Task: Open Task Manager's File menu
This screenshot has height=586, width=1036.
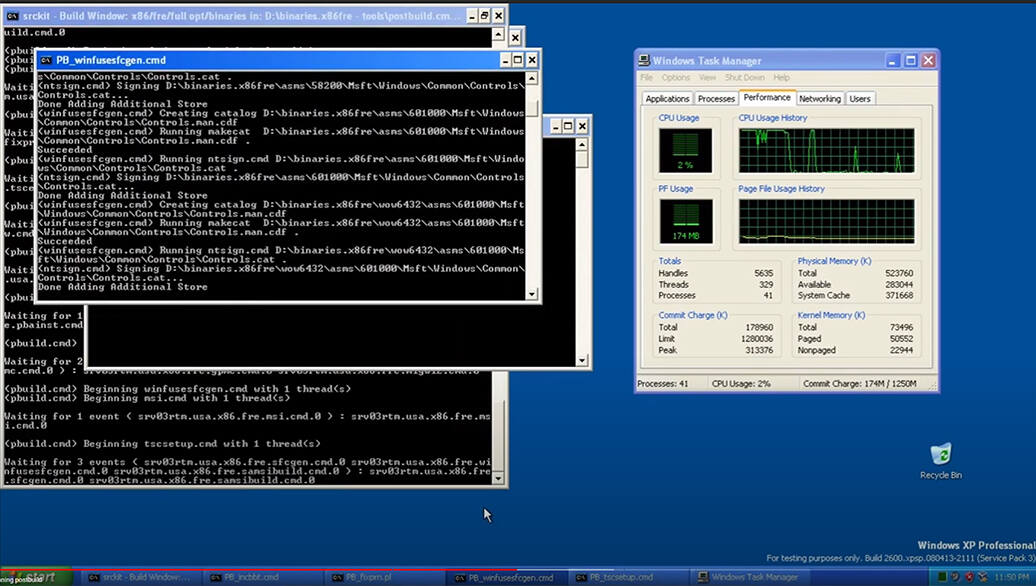Action: 646,77
